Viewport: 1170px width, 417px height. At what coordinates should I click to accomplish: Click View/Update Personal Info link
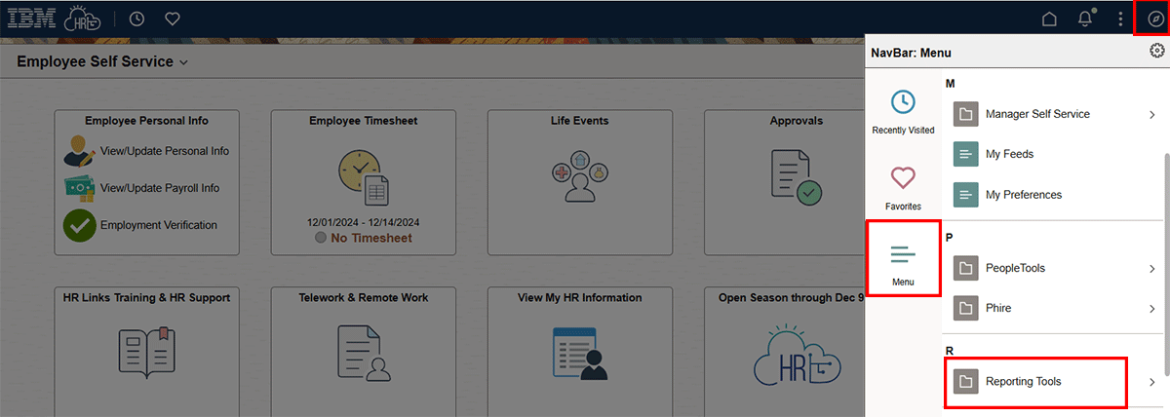click(x=164, y=151)
